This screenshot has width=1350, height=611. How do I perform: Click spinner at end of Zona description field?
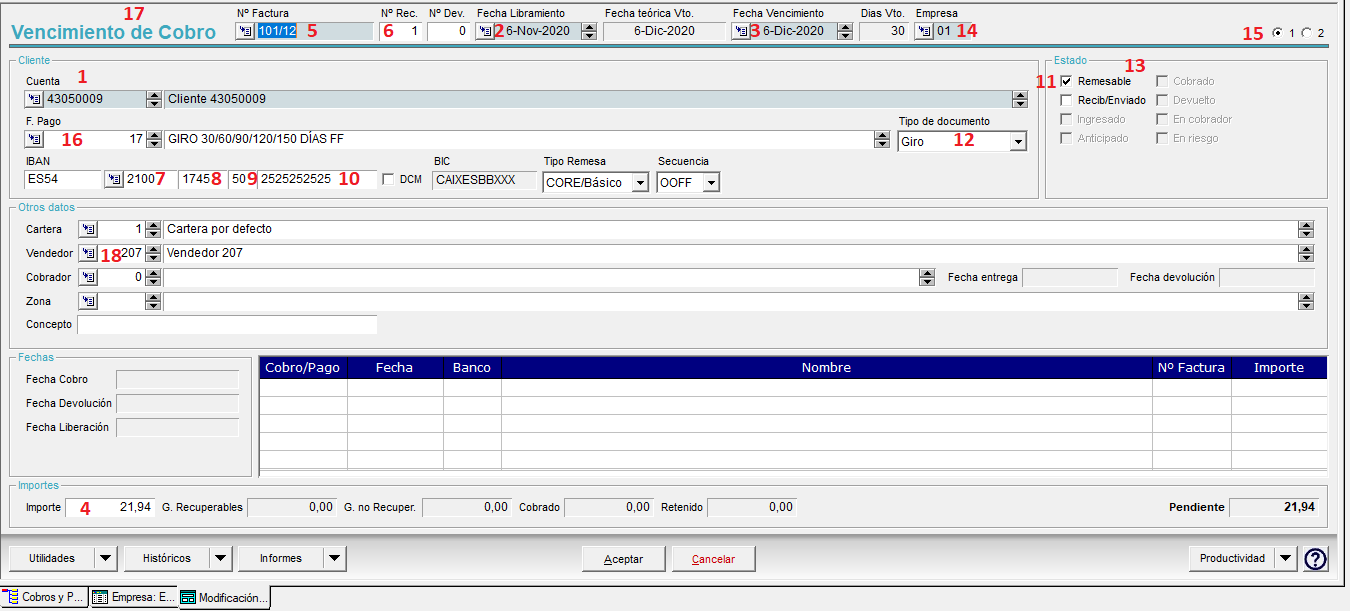pos(1306,301)
